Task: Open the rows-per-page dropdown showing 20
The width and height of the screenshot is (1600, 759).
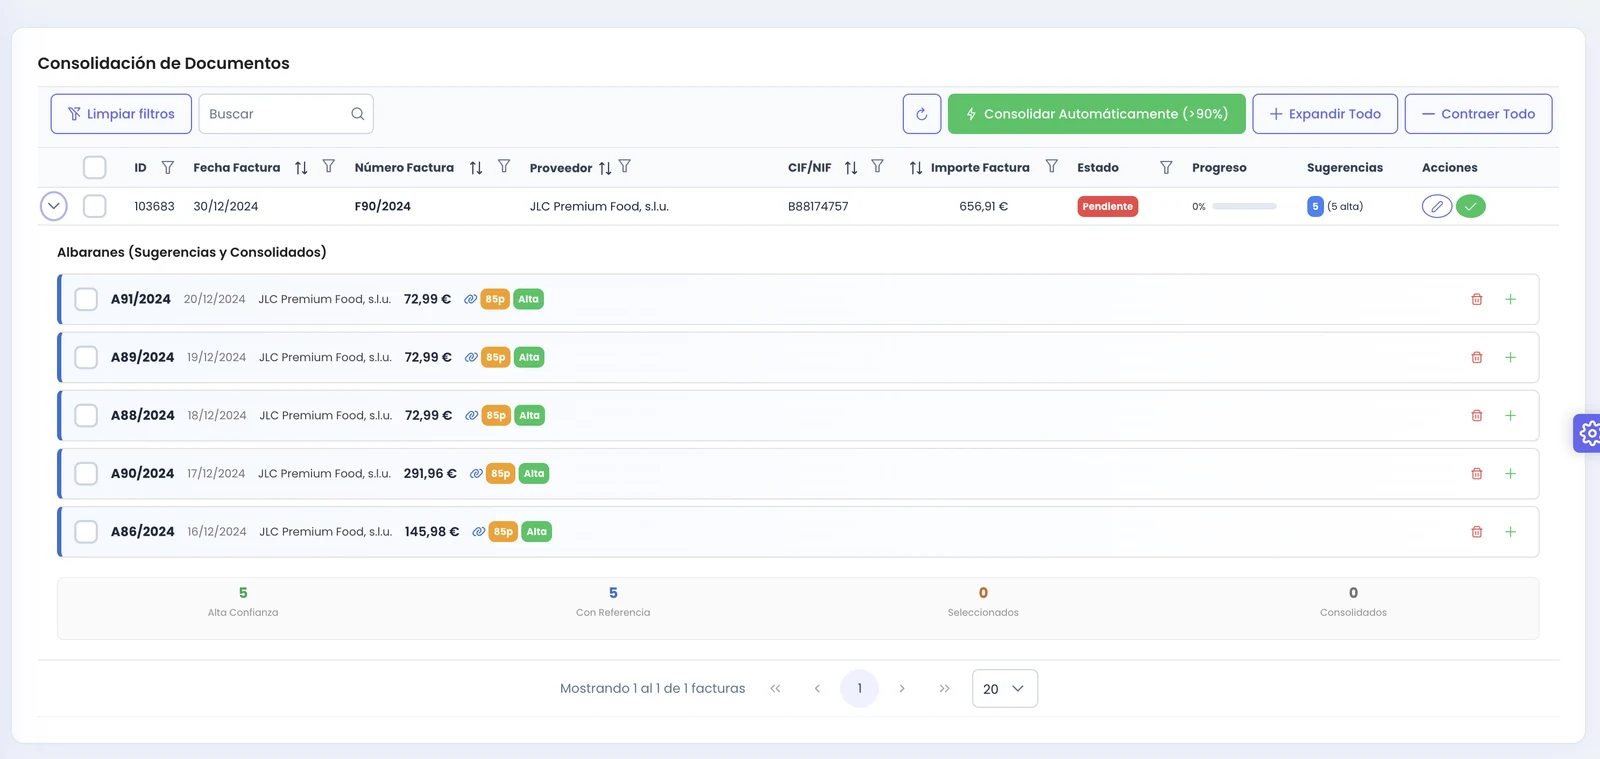Action: point(1005,688)
